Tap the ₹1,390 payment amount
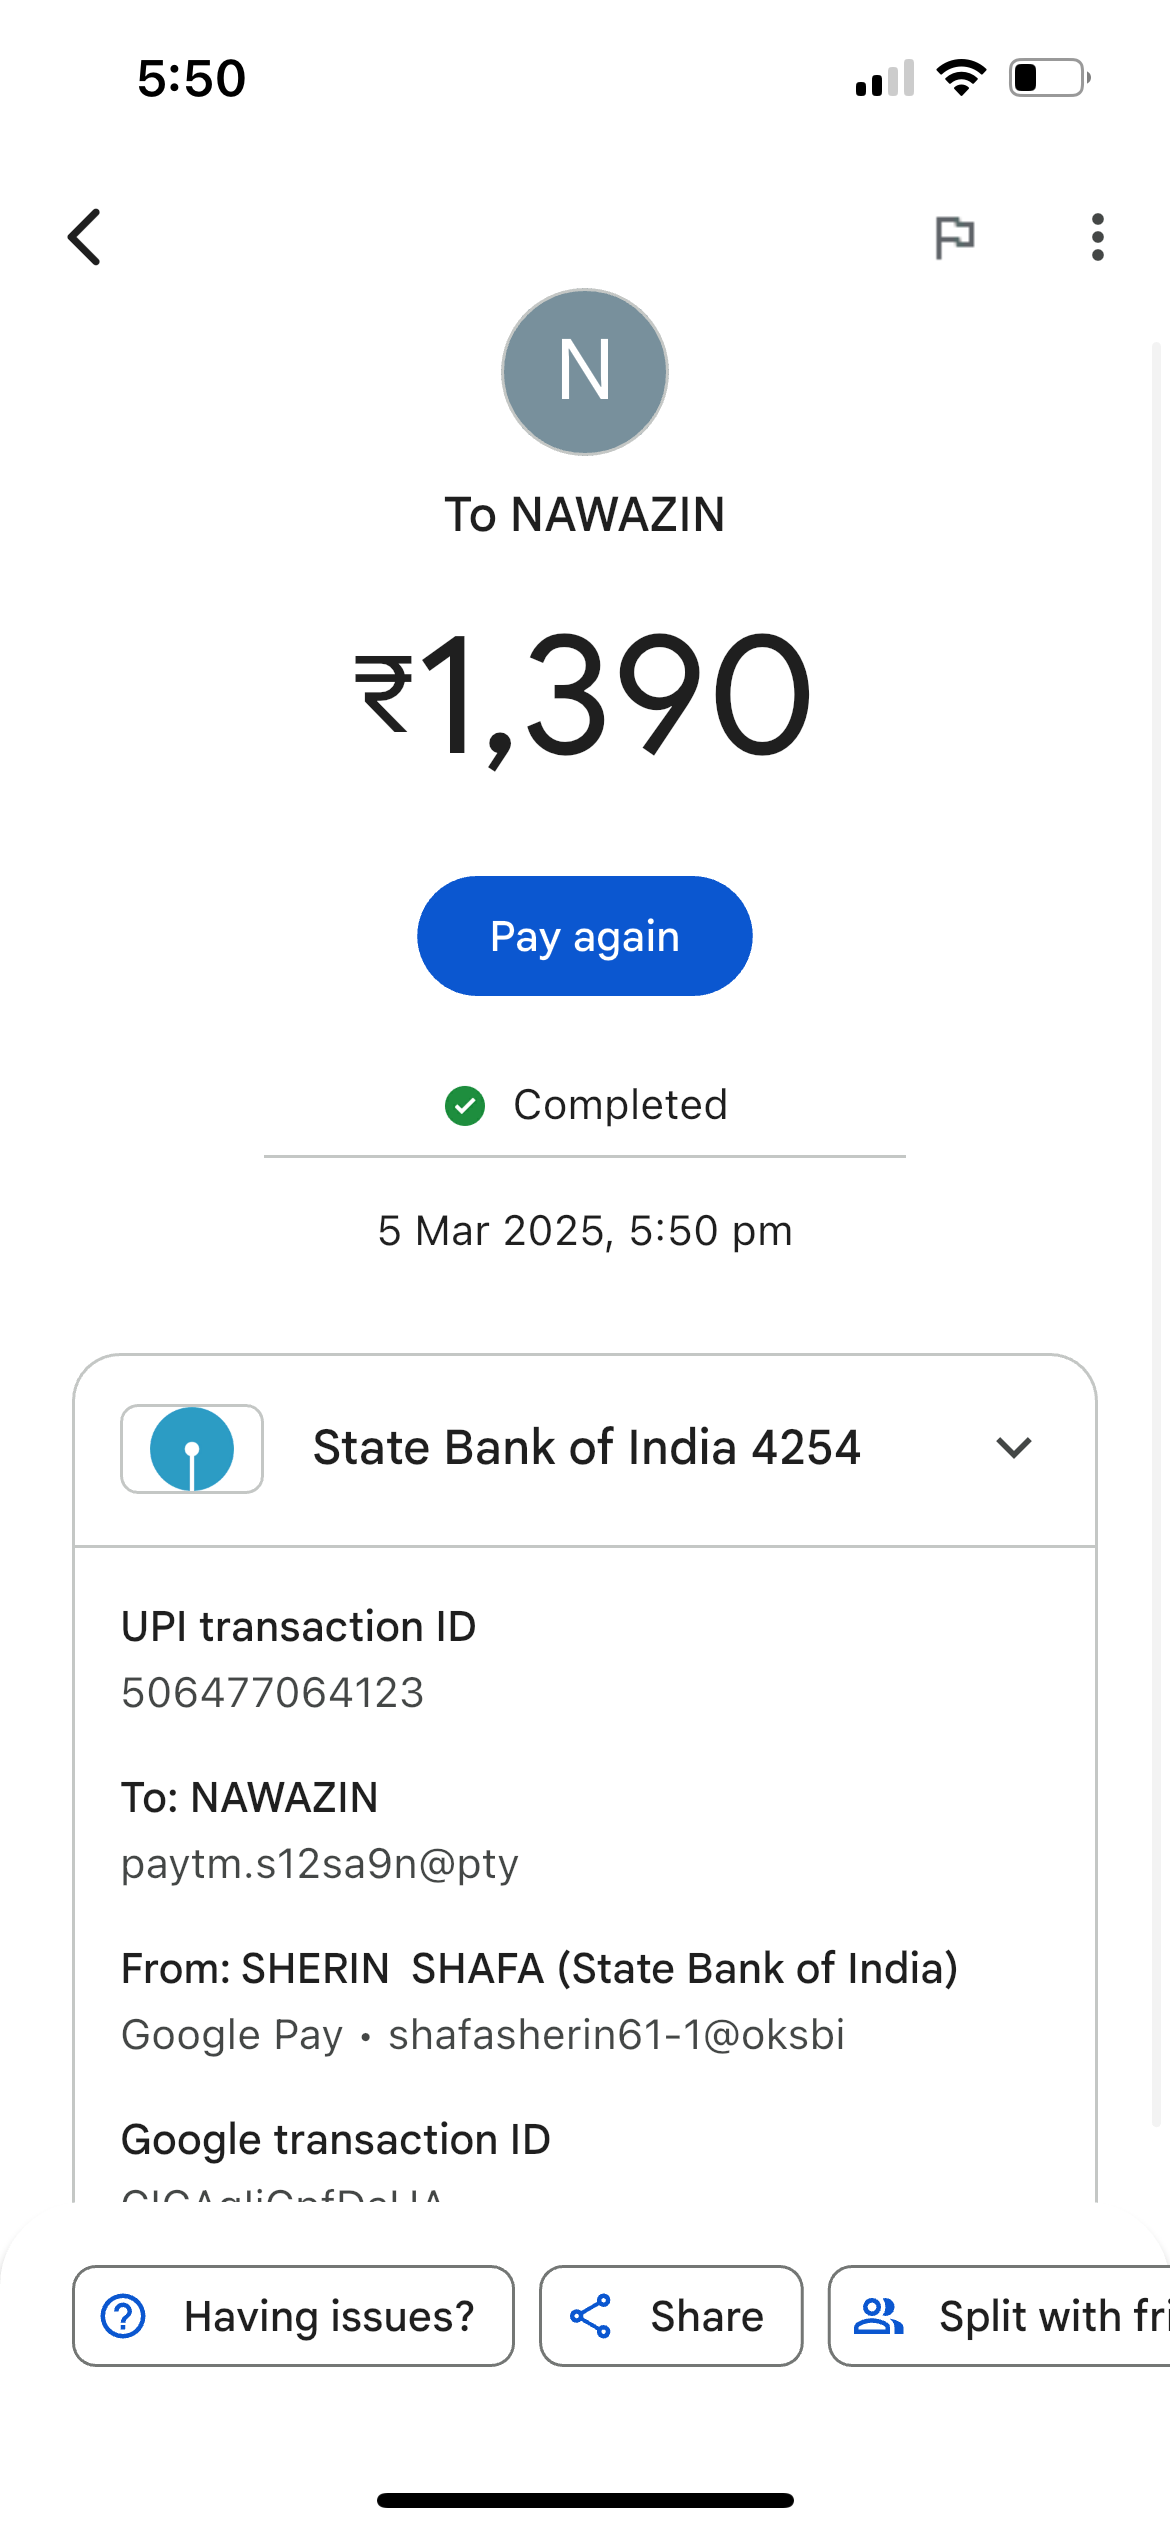This screenshot has width=1170, height=2532. (583, 695)
